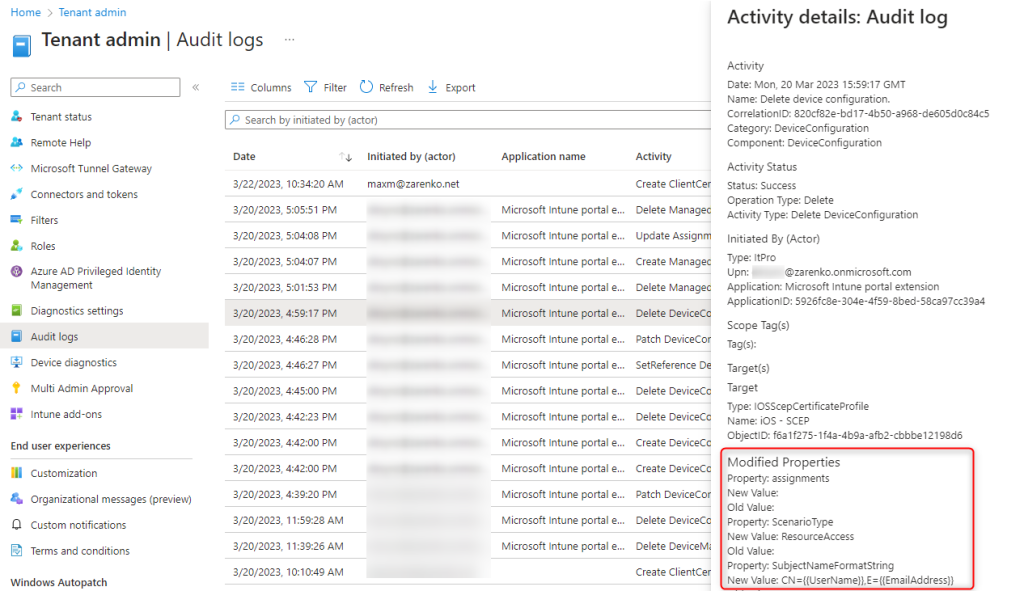Click the Export button label
Screen dimensions: 1024x591
click(x=460, y=88)
